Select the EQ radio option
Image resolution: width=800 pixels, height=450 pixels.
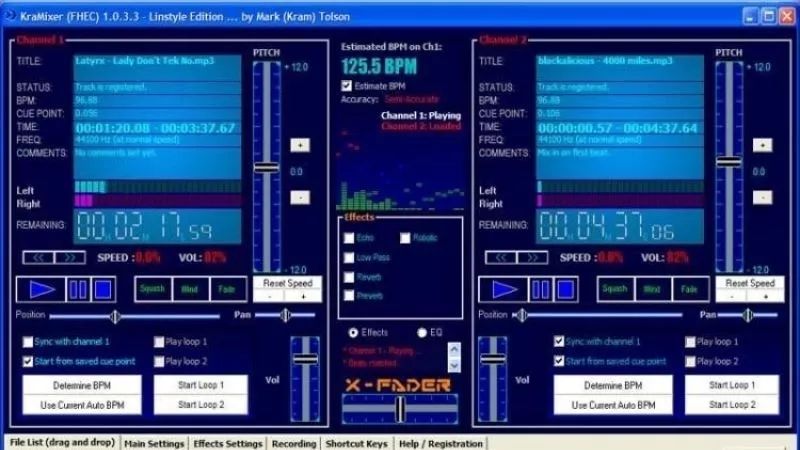tap(422, 333)
